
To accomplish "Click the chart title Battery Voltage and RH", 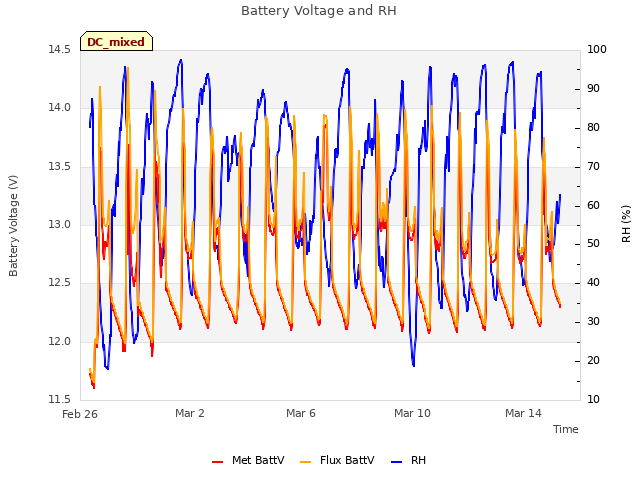I will 319,11.
